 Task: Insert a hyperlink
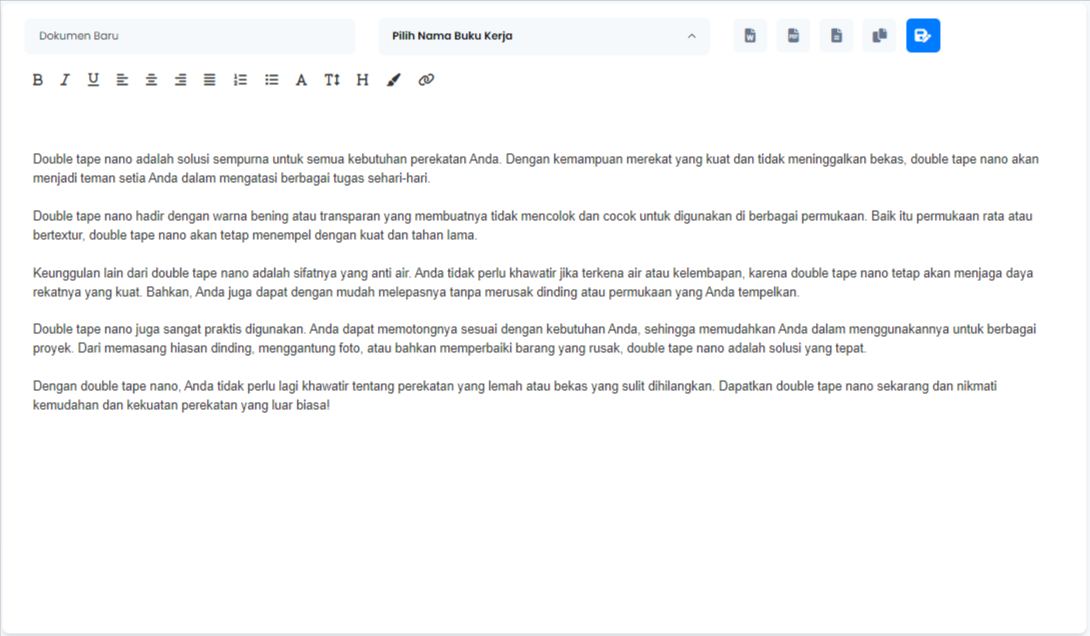point(426,80)
